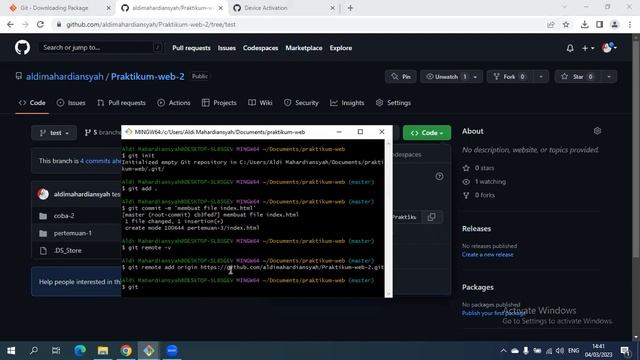Viewport: 640px width, 360px height.
Task: Expand the plus create-new menu
Action: (x=588, y=48)
